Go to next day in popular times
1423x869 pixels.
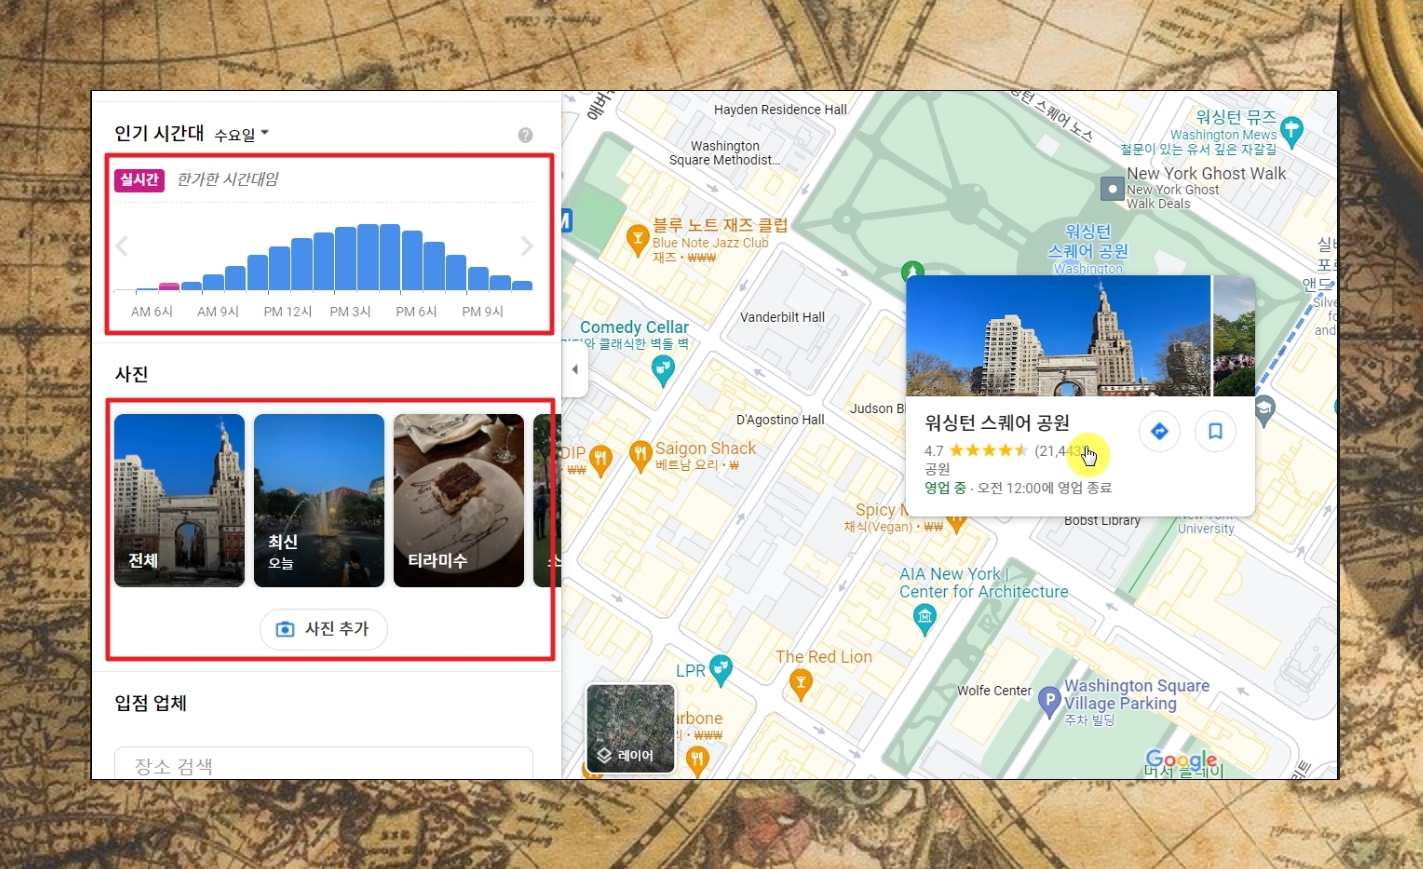click(527, 246)
